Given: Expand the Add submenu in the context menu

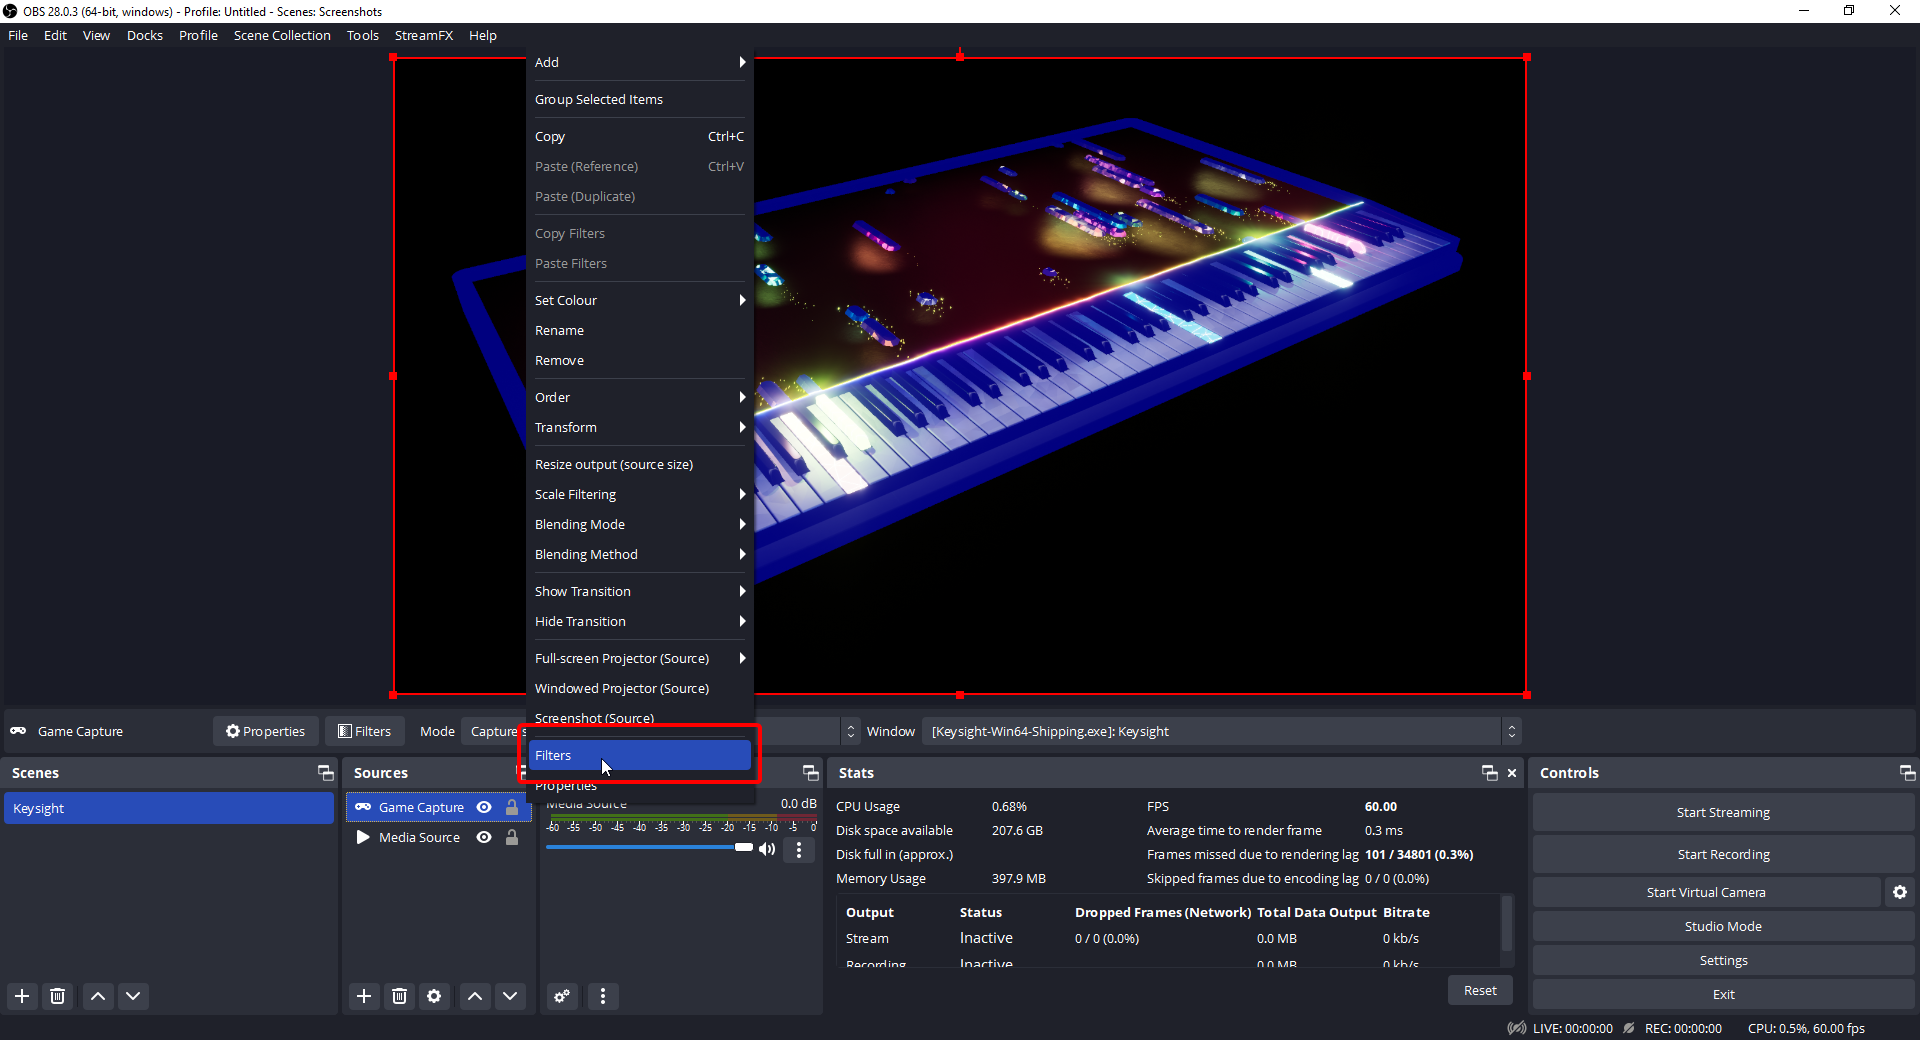Looking at the screenshot, I should point(640,62).
